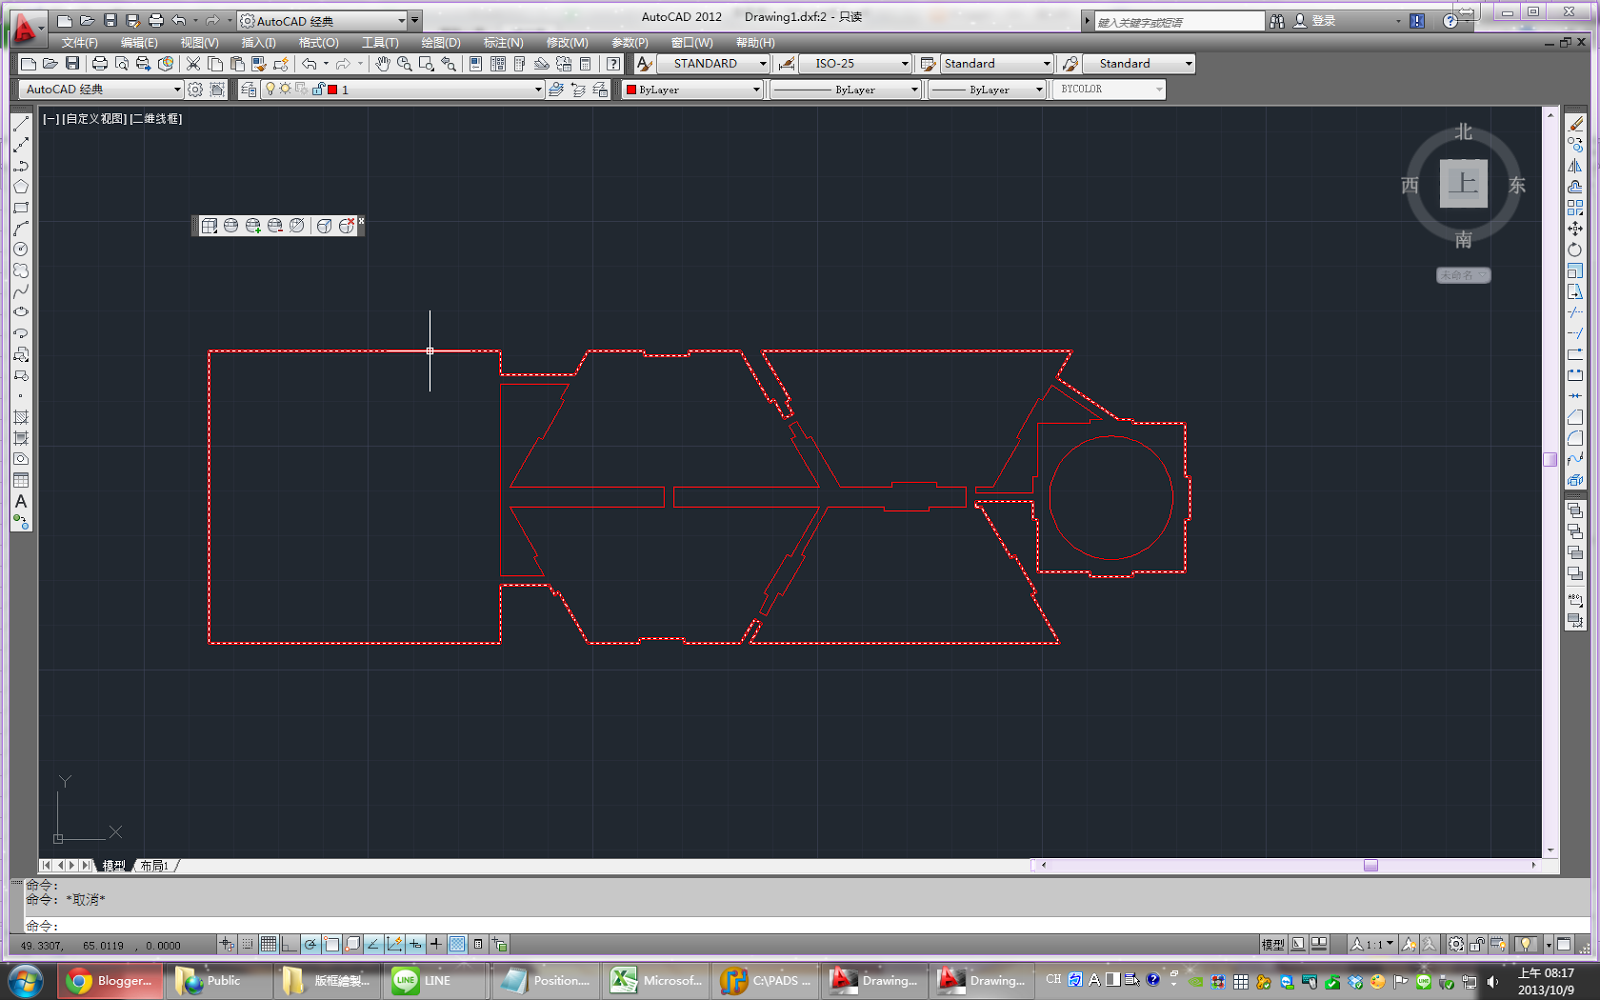Open the ISO-25 dimension style dropdown
Viewport: 1600px width, 1000px height.
[904, 64]
